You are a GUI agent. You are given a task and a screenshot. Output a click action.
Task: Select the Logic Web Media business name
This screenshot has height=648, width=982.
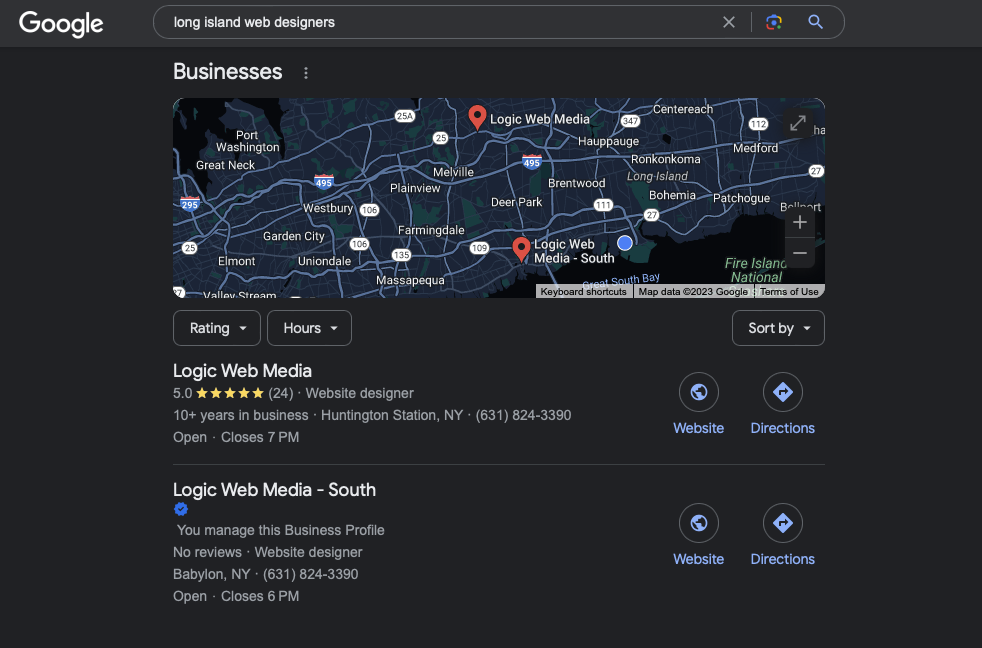click(242, 371)
